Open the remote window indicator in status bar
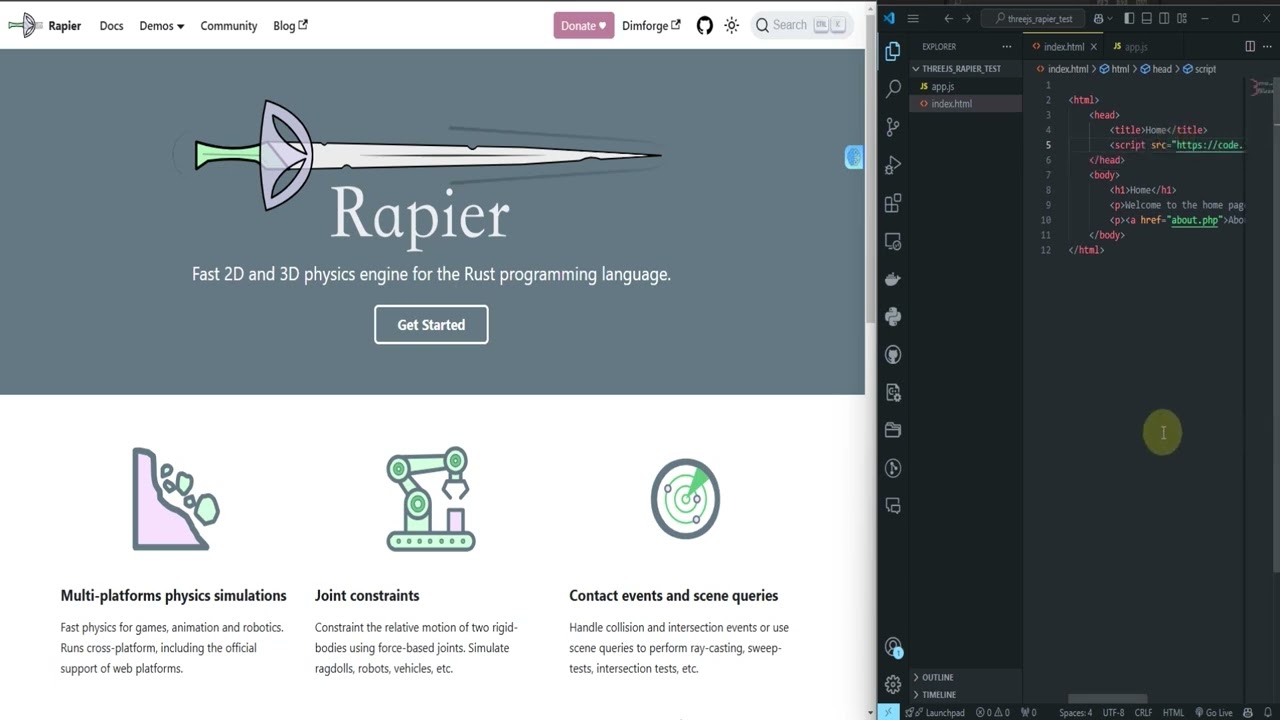The width and height of the screenshot is (1280, 720). pos(889,713)
